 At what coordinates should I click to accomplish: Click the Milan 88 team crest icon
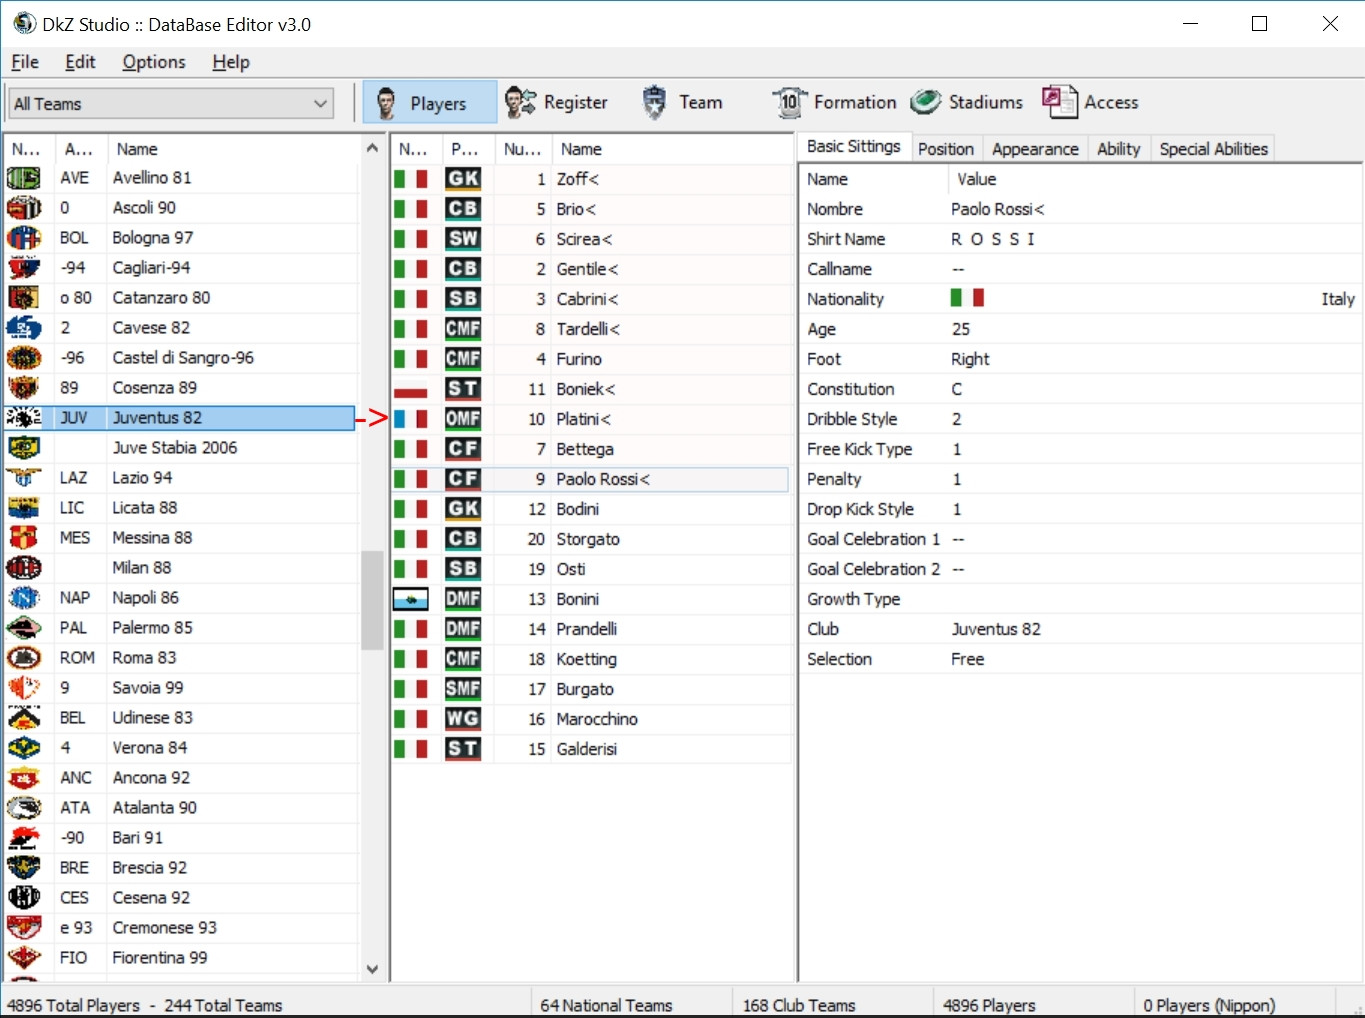24,568
